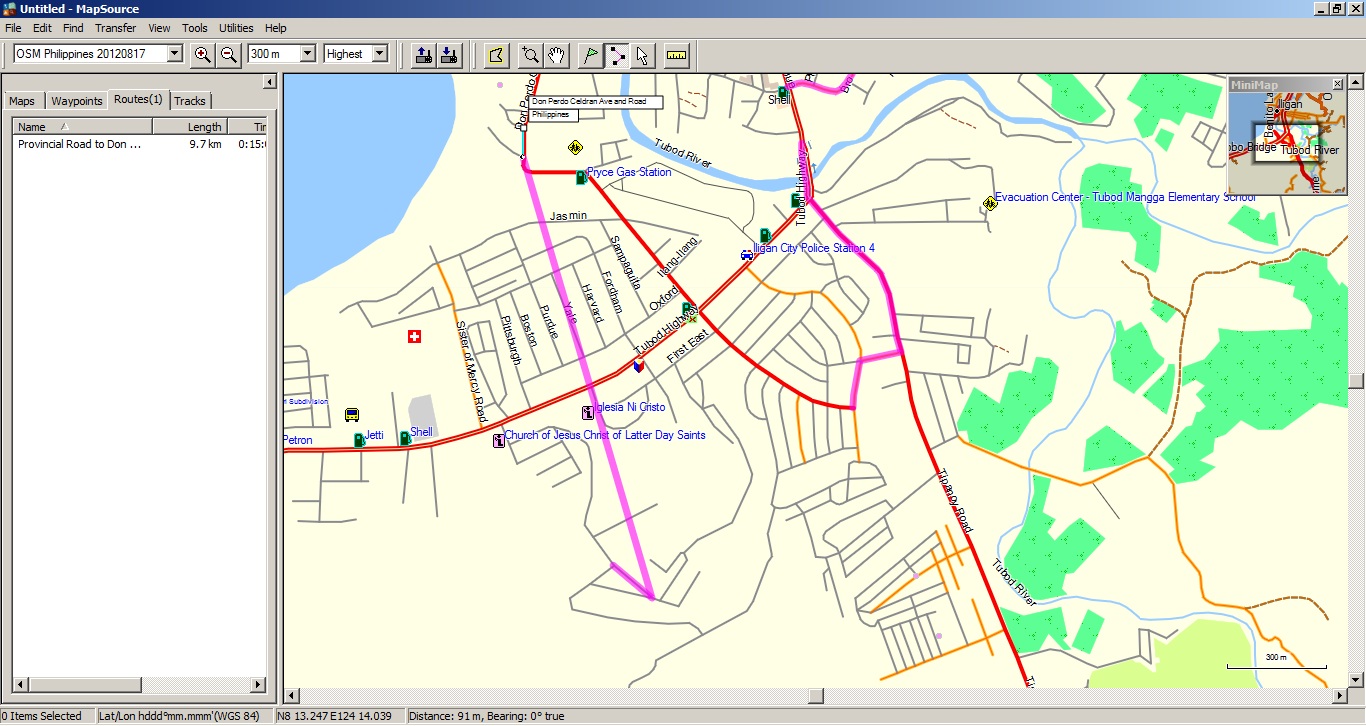Close the MiniMap overlay
1366x726 pixels.
click(1338, 84)
